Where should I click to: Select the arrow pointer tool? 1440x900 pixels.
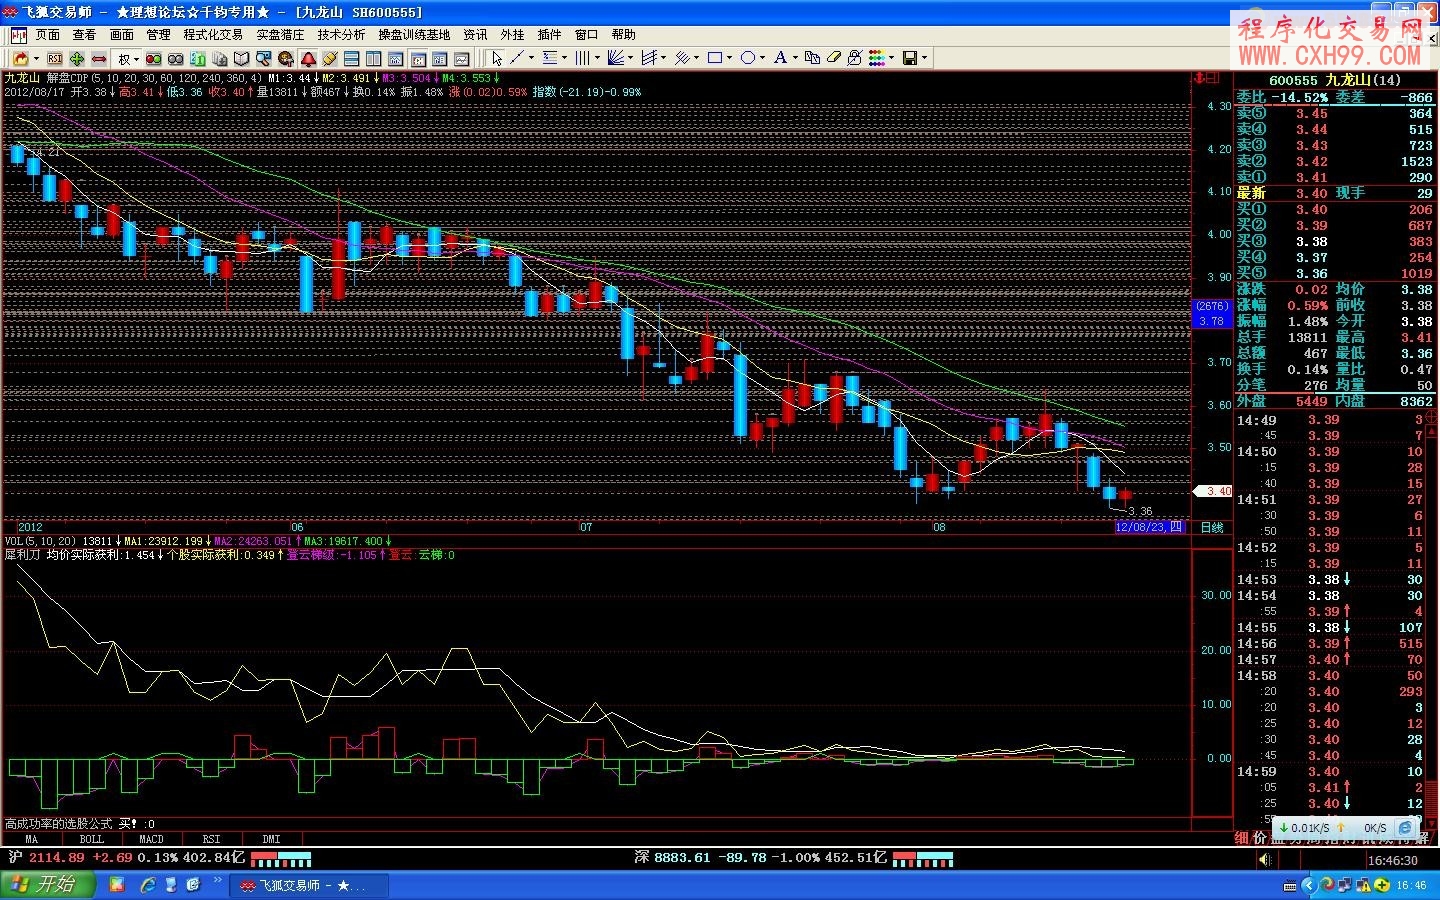click(497, 58)
